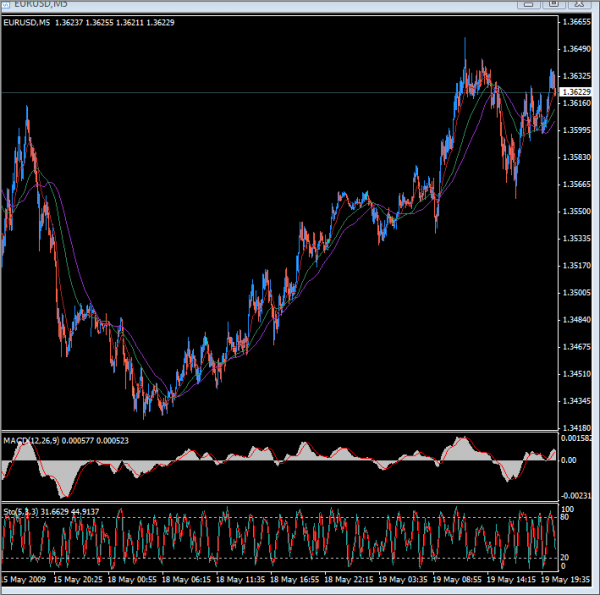Click the Sto(5,3,3) stochastic indicator label

(x=60, y=511)
